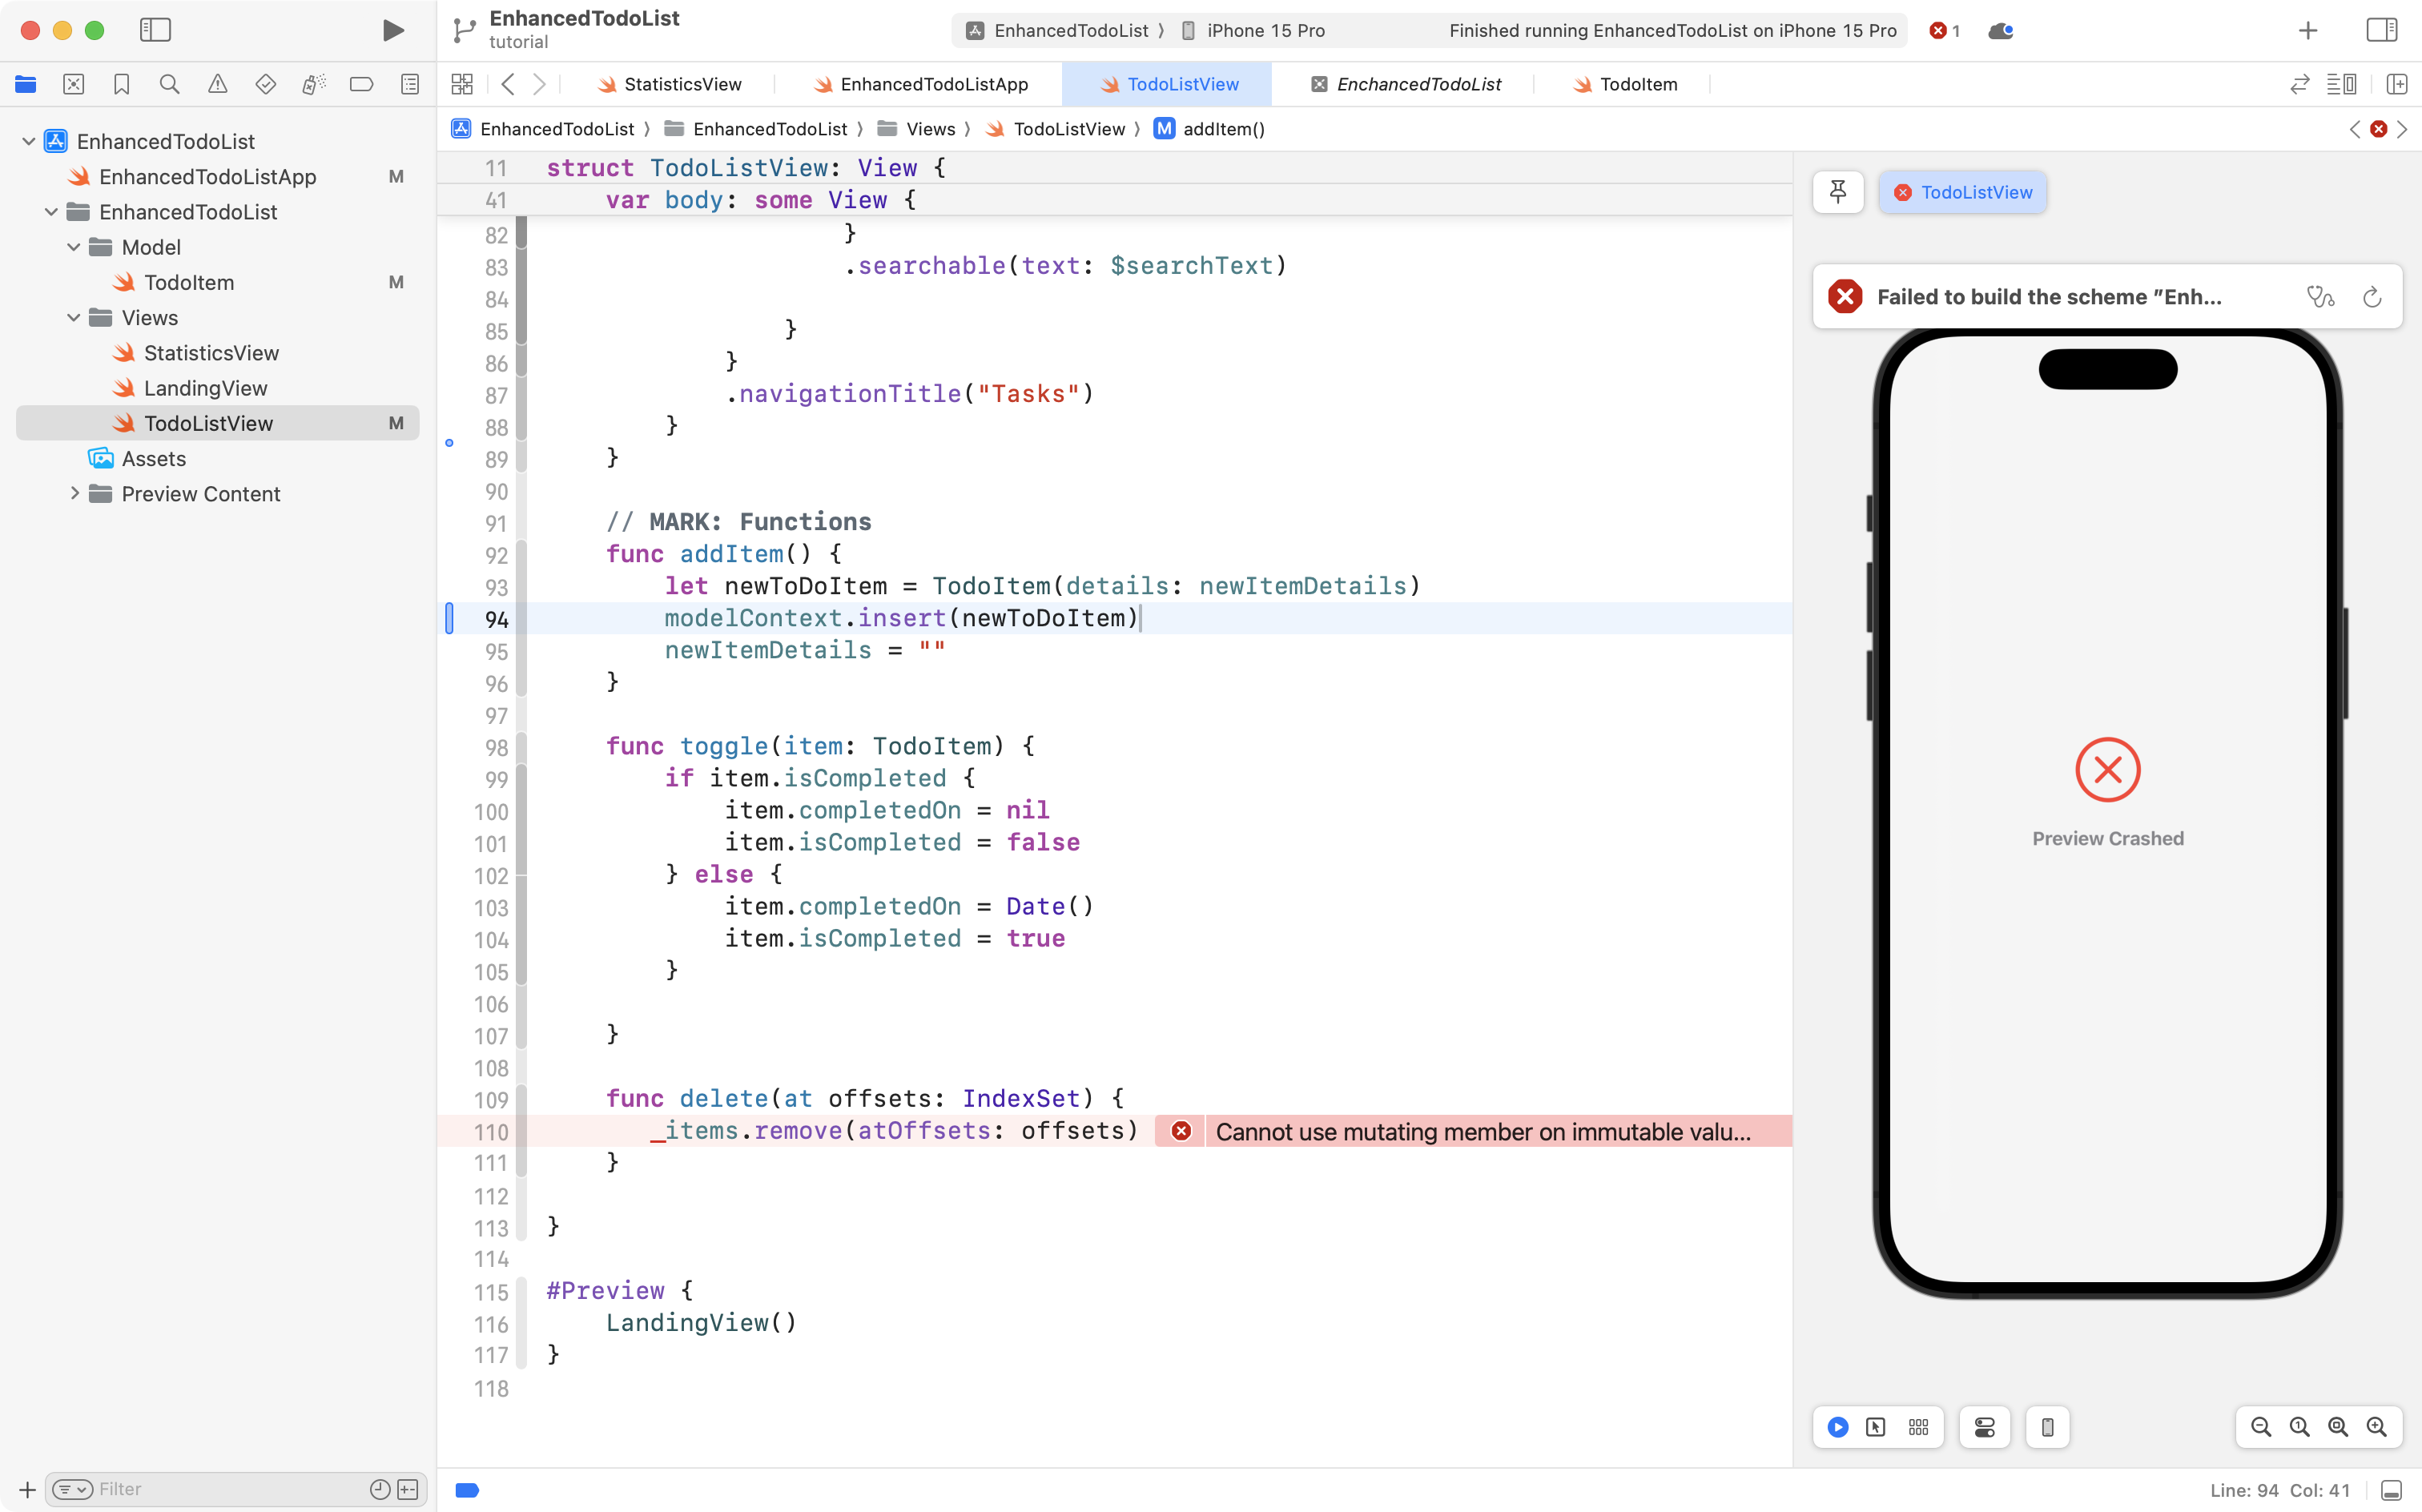Open the Report navigator list icon

[x=410, y=84]
